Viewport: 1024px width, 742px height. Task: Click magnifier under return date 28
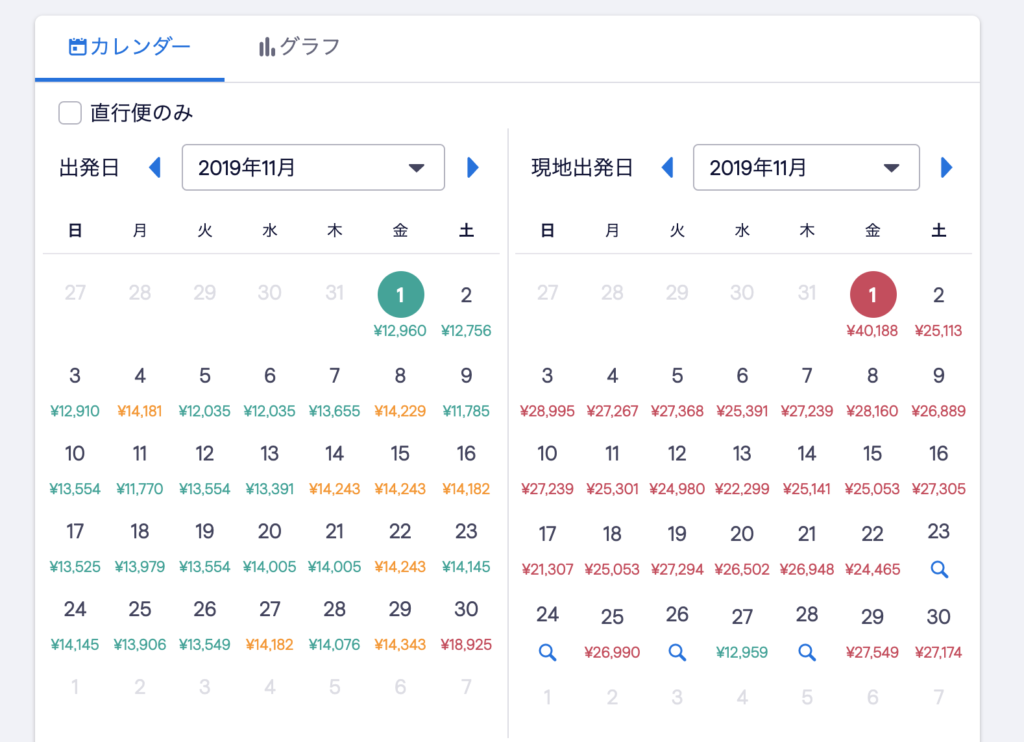[807, 652]
